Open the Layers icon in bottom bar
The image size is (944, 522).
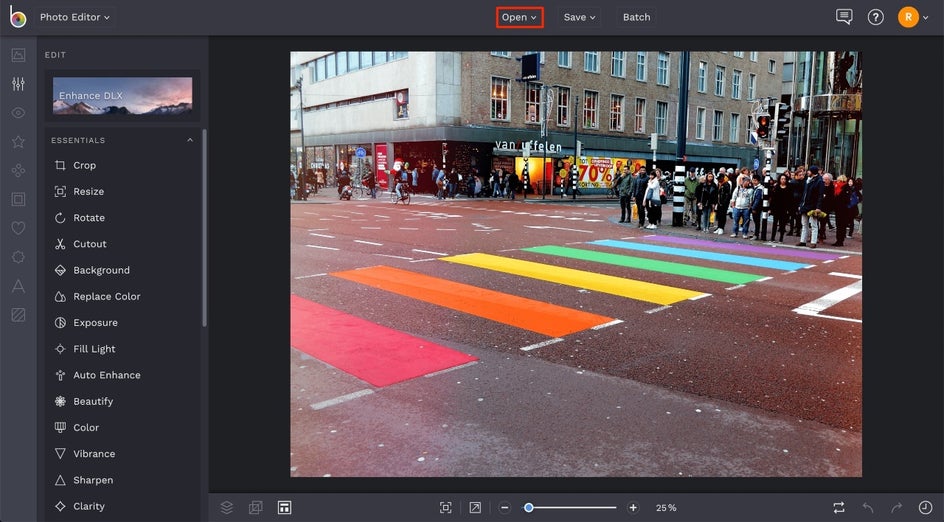click(x=226, y=508)
